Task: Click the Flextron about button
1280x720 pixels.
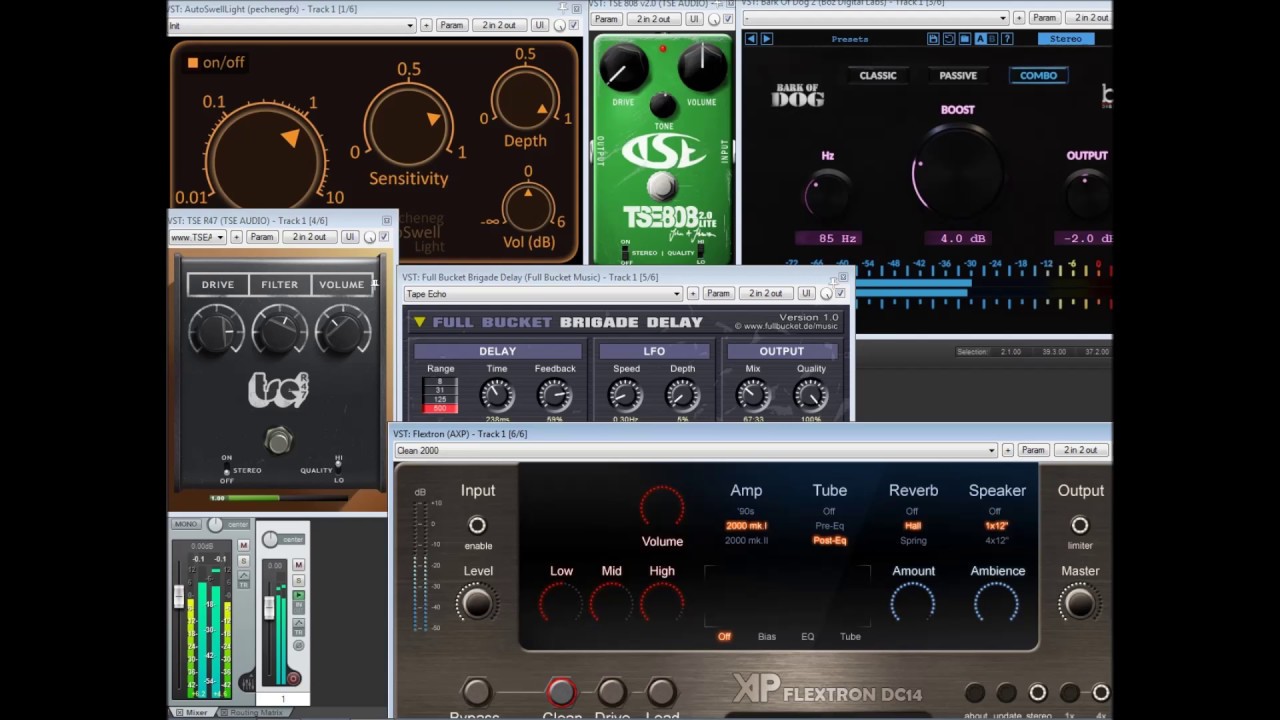Action: pos(975,693)
